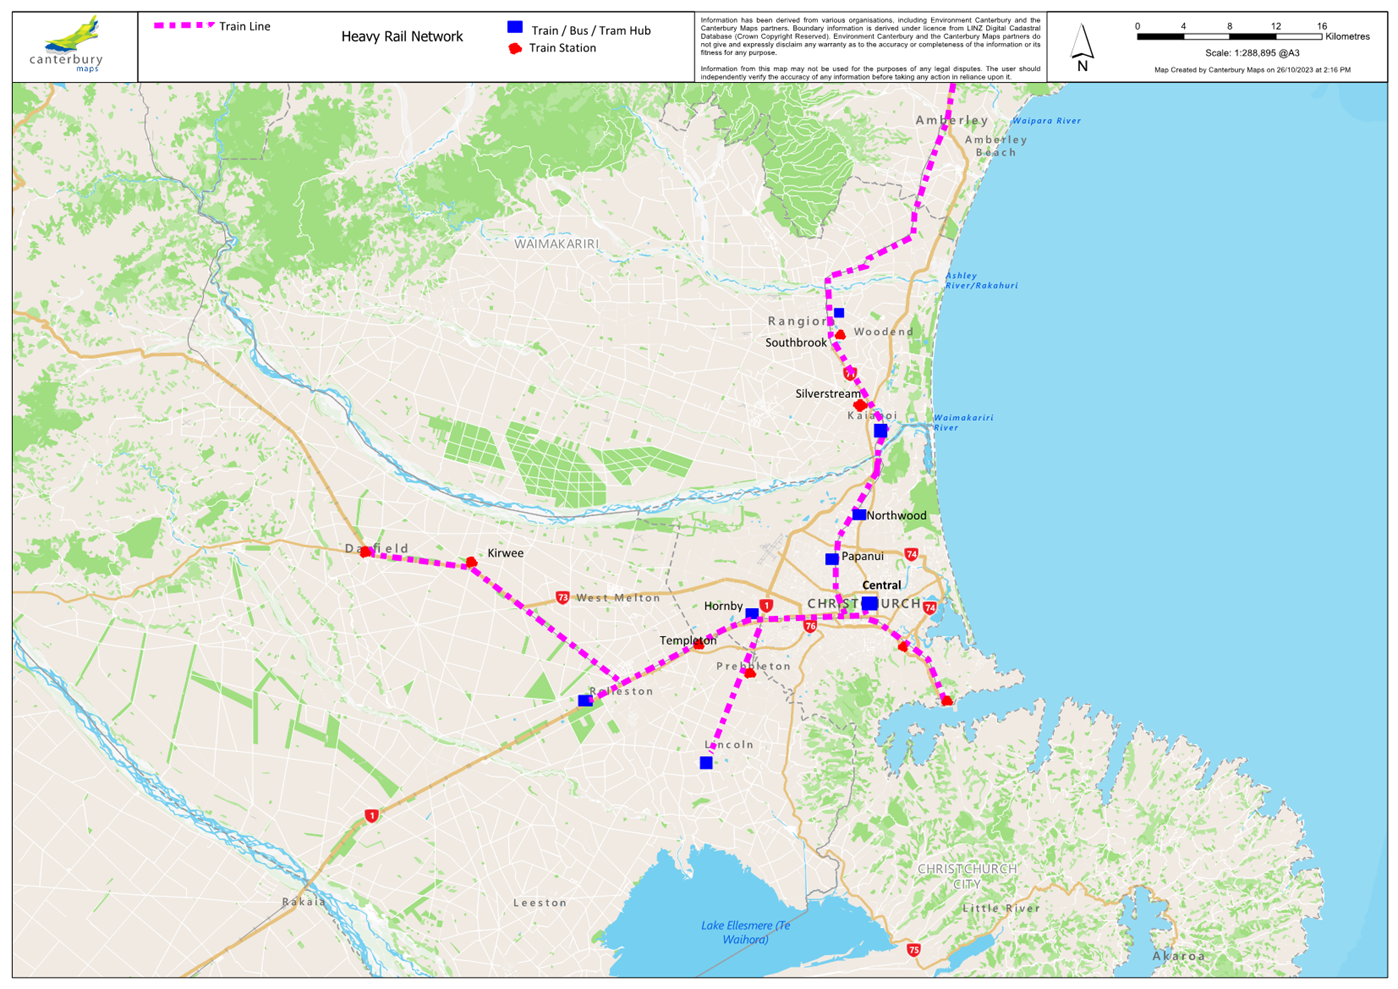Click the 'Amberley Beach' map label
Image resolution: width=1398 pixels, height=989 pixels.
996,146
